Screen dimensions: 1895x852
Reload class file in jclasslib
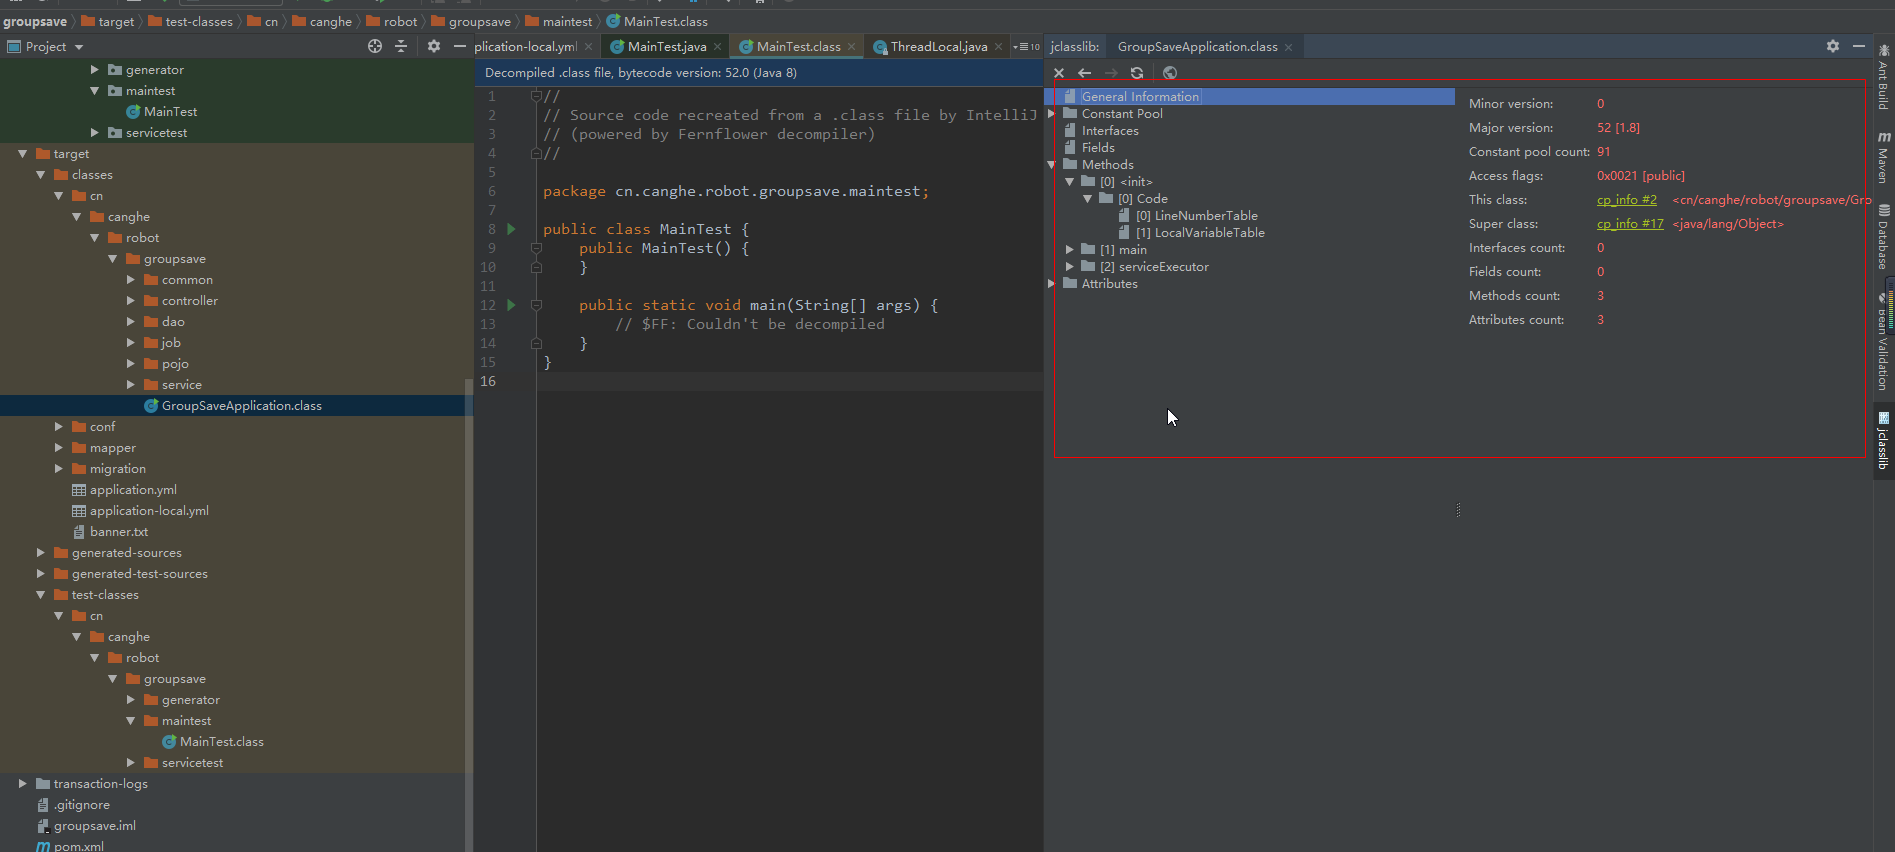(x=1137, y=73)
